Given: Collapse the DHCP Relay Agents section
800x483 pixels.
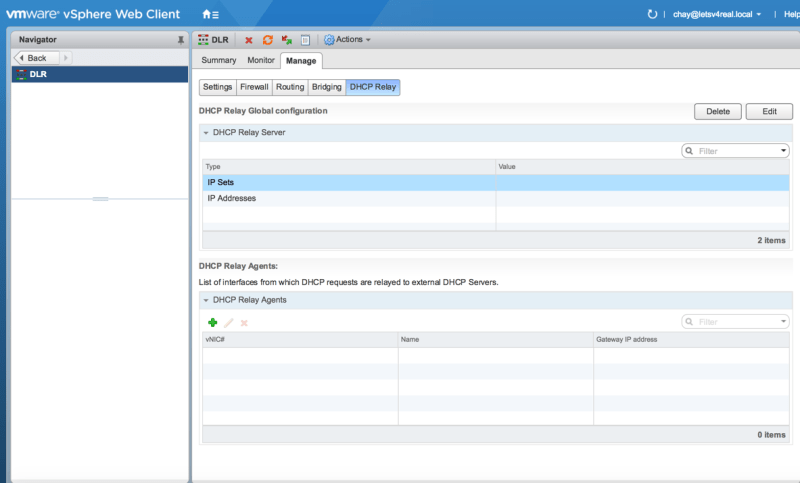Looking at the screenshot, I should 207,300.
